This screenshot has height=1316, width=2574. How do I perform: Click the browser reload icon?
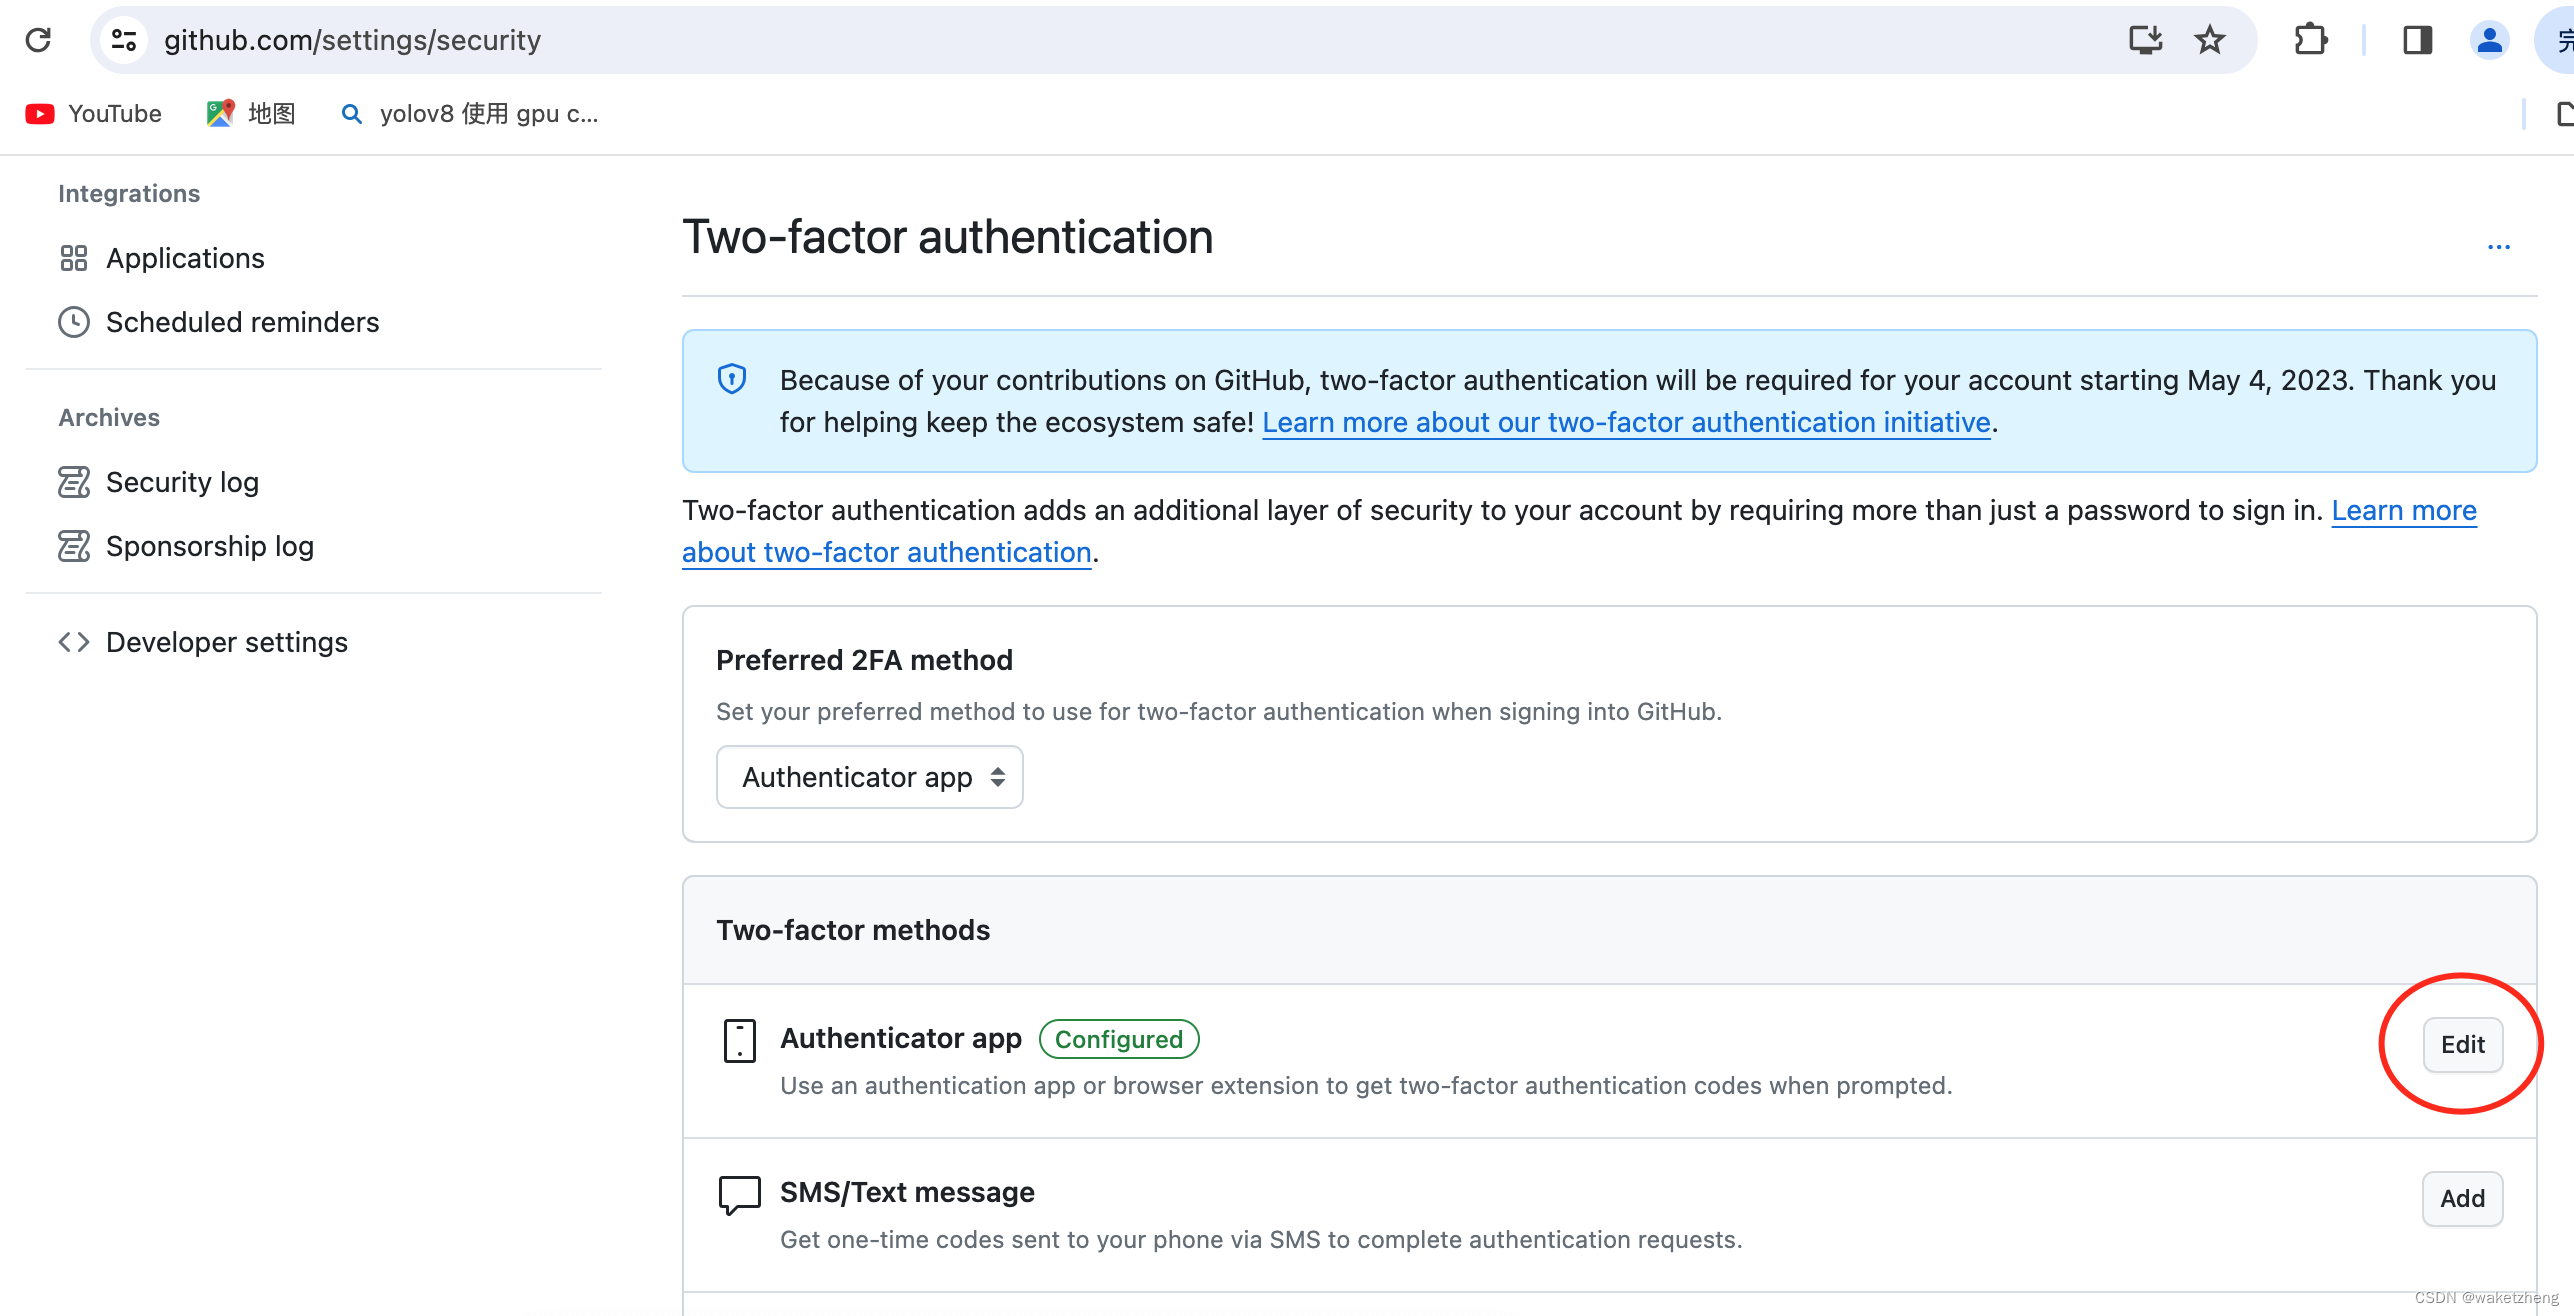38,40
